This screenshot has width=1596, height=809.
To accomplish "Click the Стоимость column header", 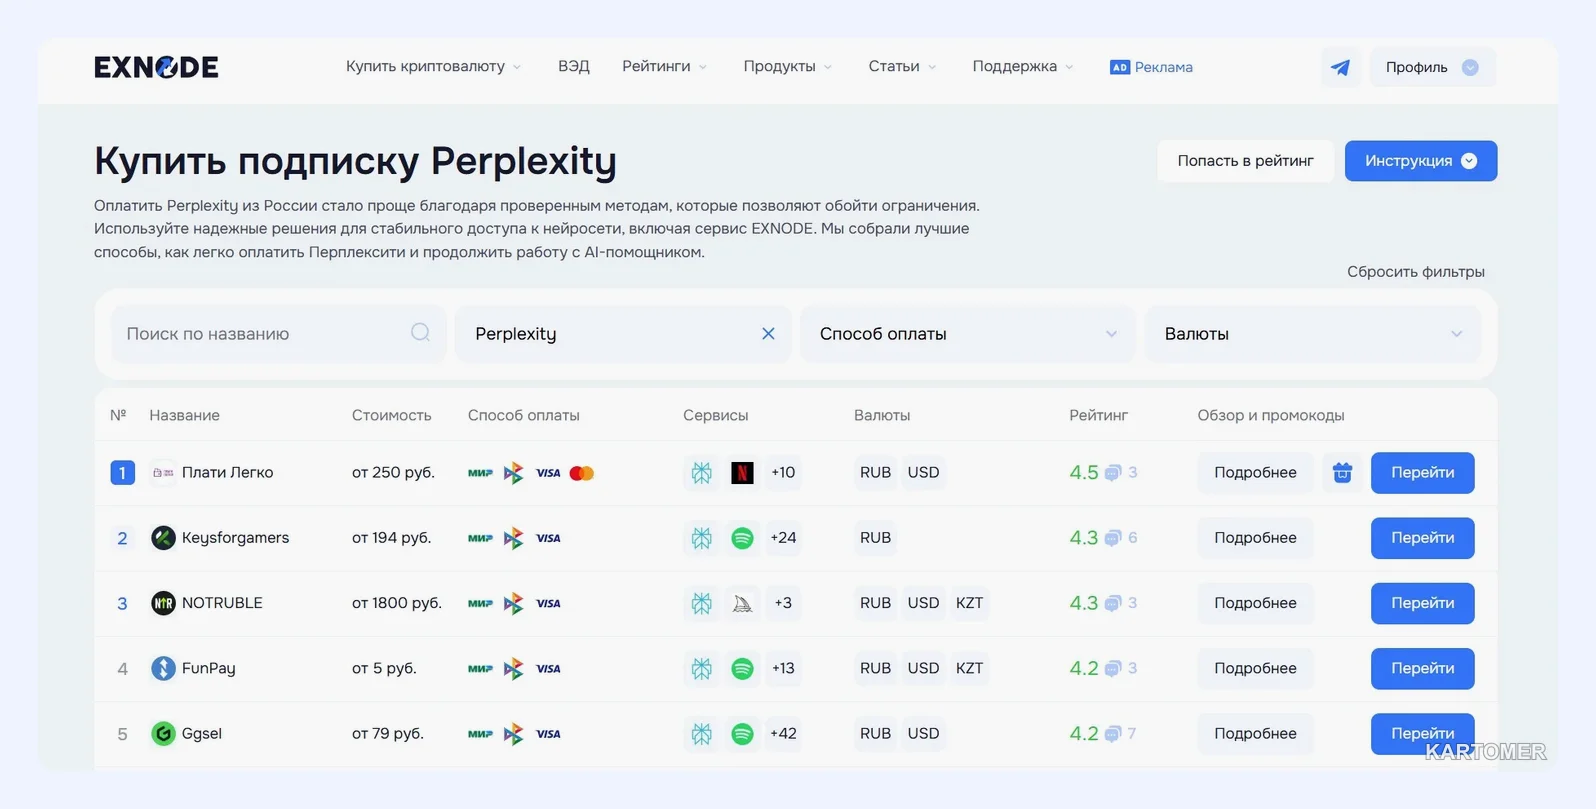I will tap(391, 415).
